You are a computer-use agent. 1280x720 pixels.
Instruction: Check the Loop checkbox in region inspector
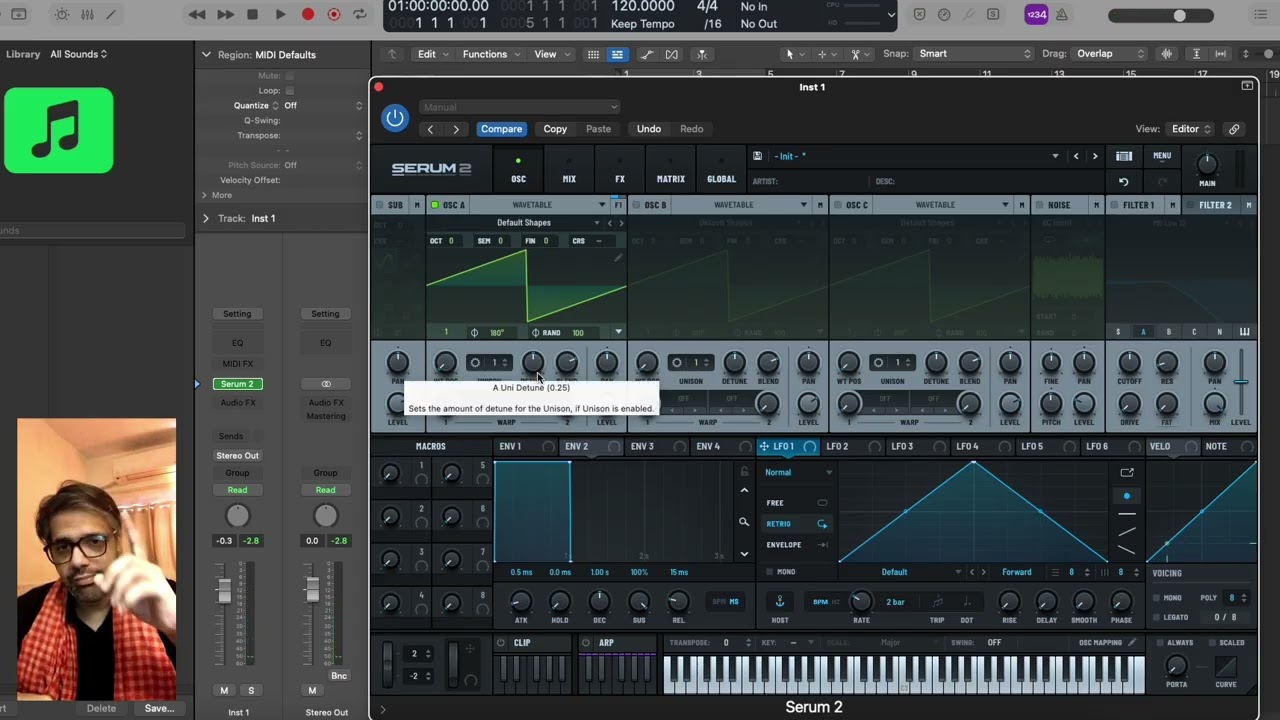[x=290, y=91]
